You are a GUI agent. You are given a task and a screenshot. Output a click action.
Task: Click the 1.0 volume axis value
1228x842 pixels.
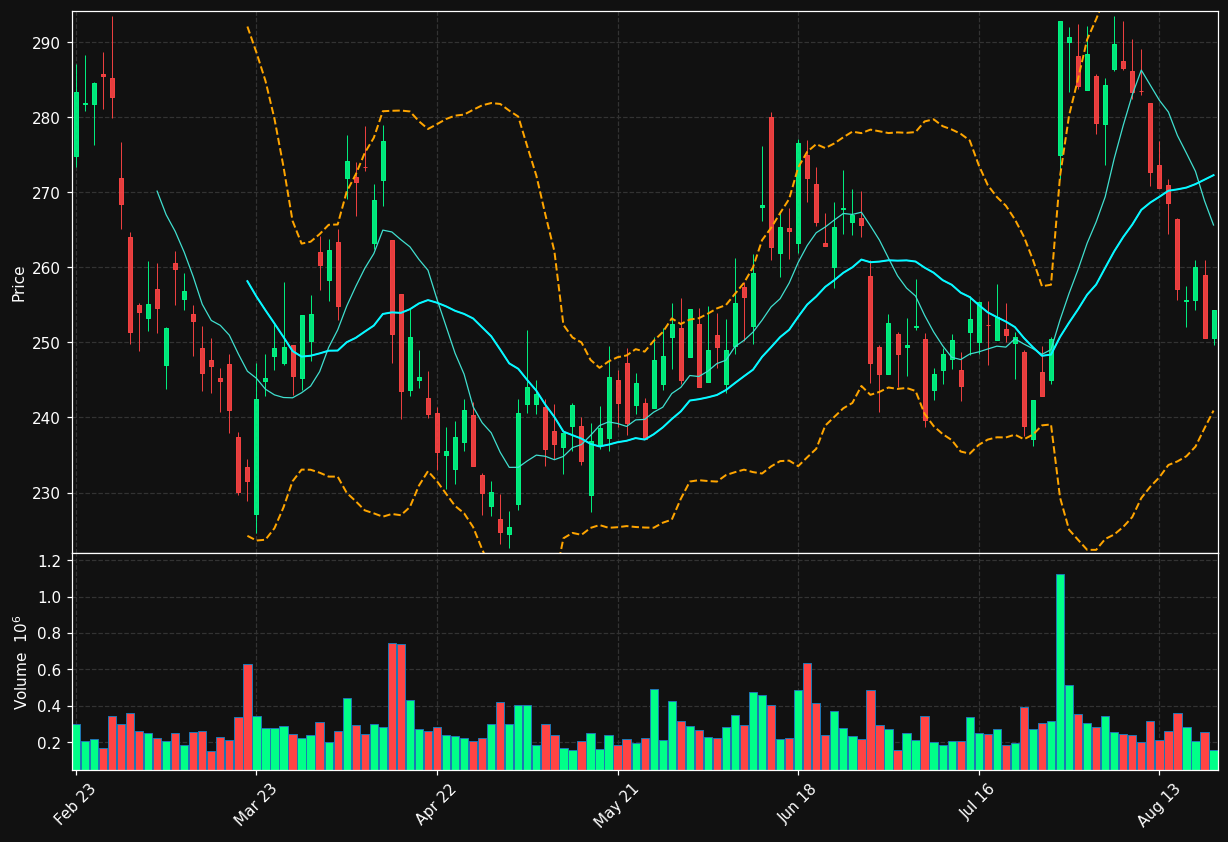click(x=50, y=598)
